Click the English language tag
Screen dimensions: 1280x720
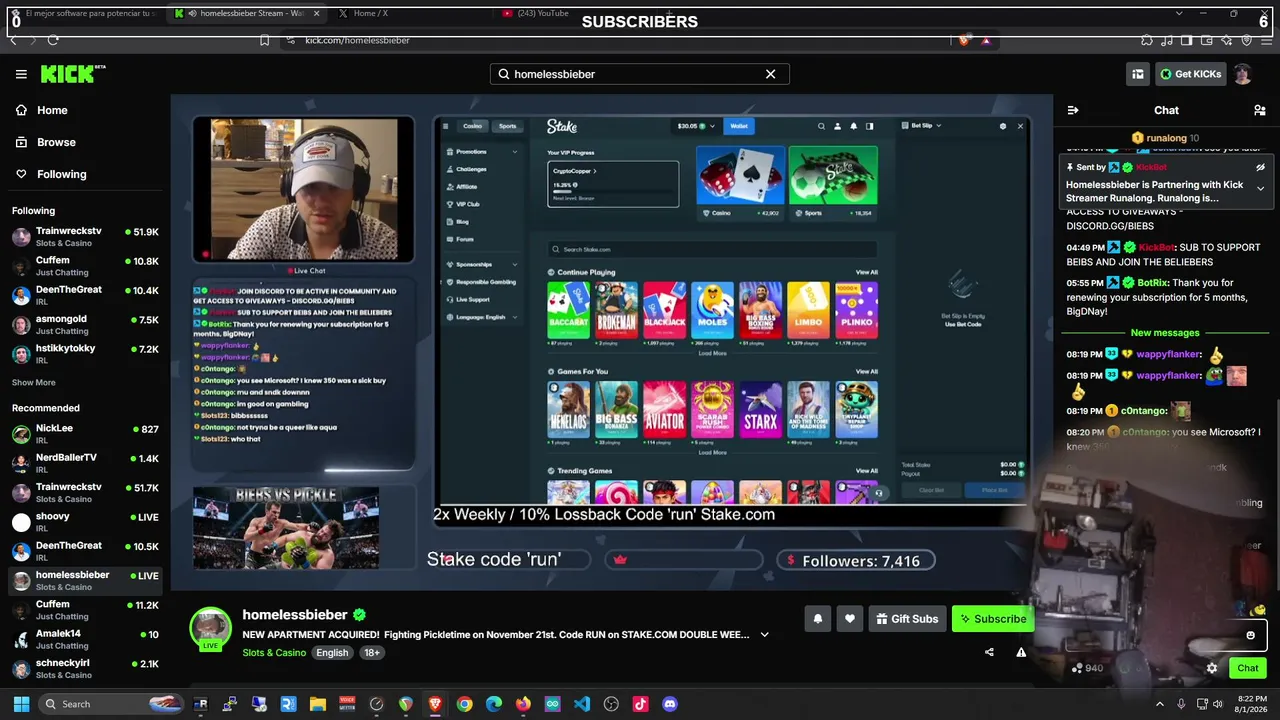pyautogui.click(x=332, y=653)
